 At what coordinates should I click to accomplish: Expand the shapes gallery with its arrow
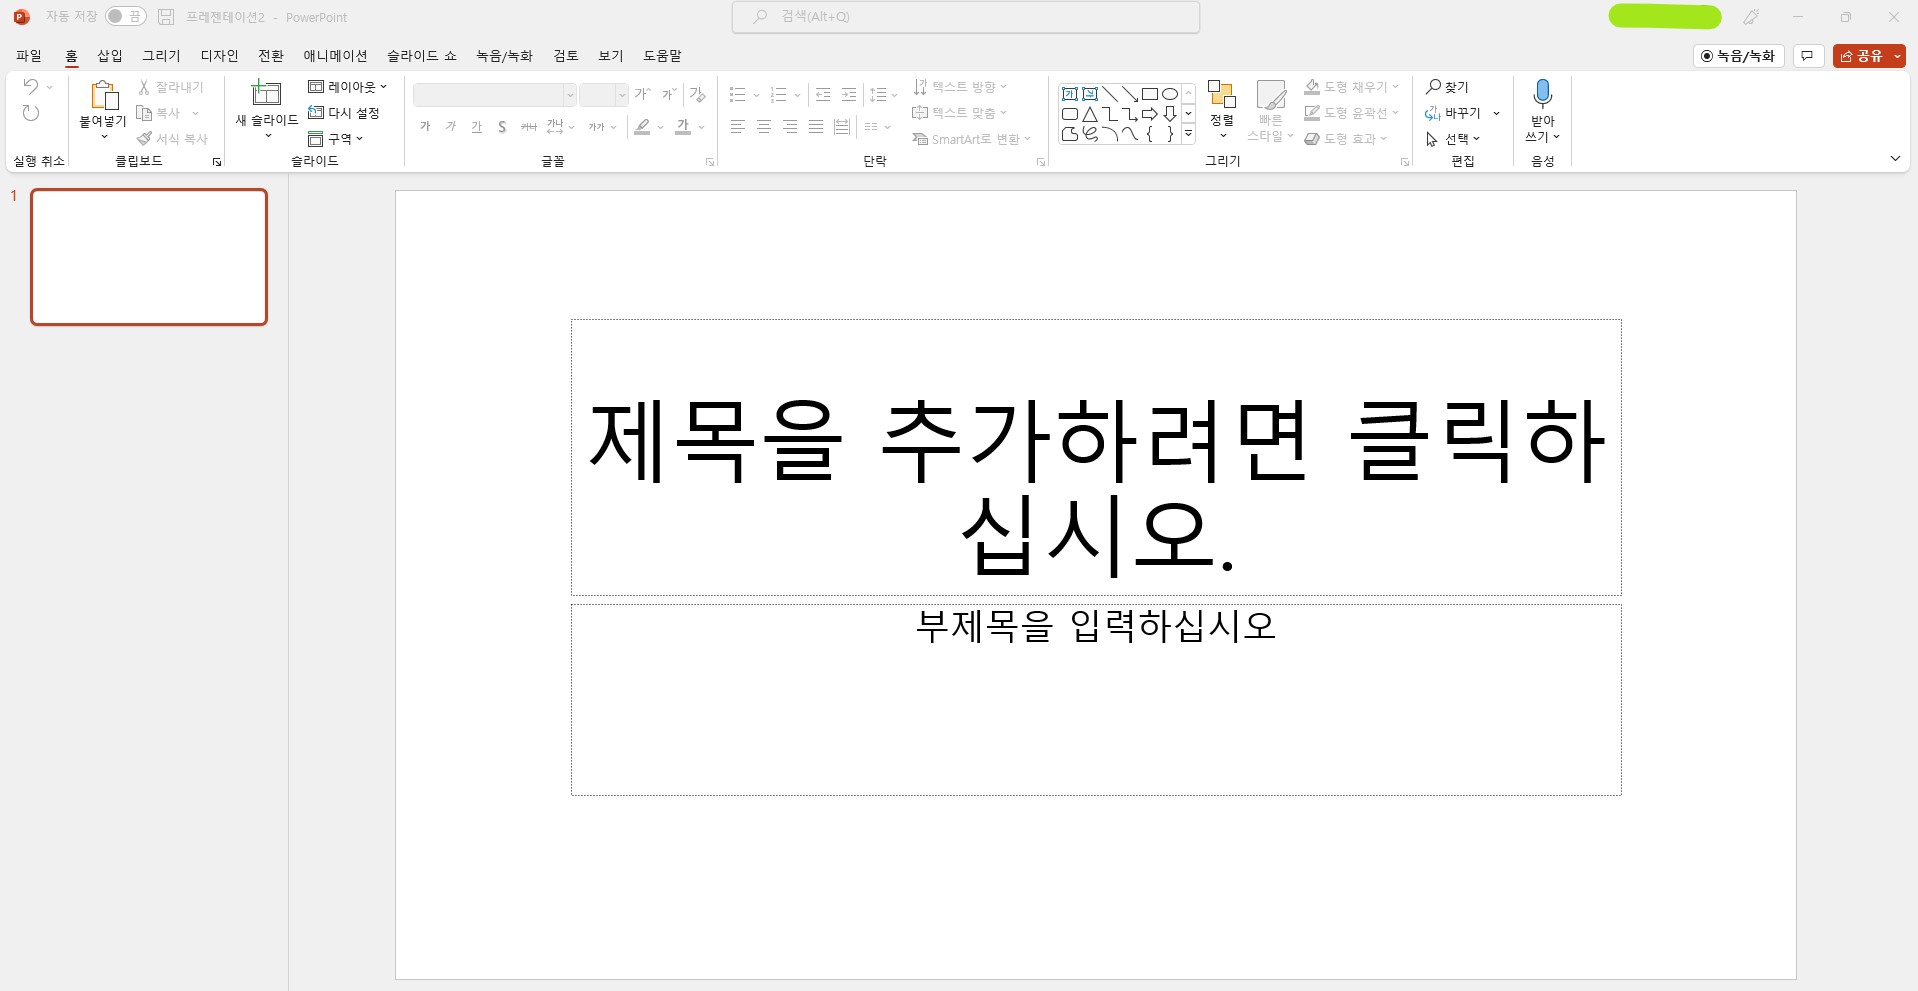click(1188, 133)
